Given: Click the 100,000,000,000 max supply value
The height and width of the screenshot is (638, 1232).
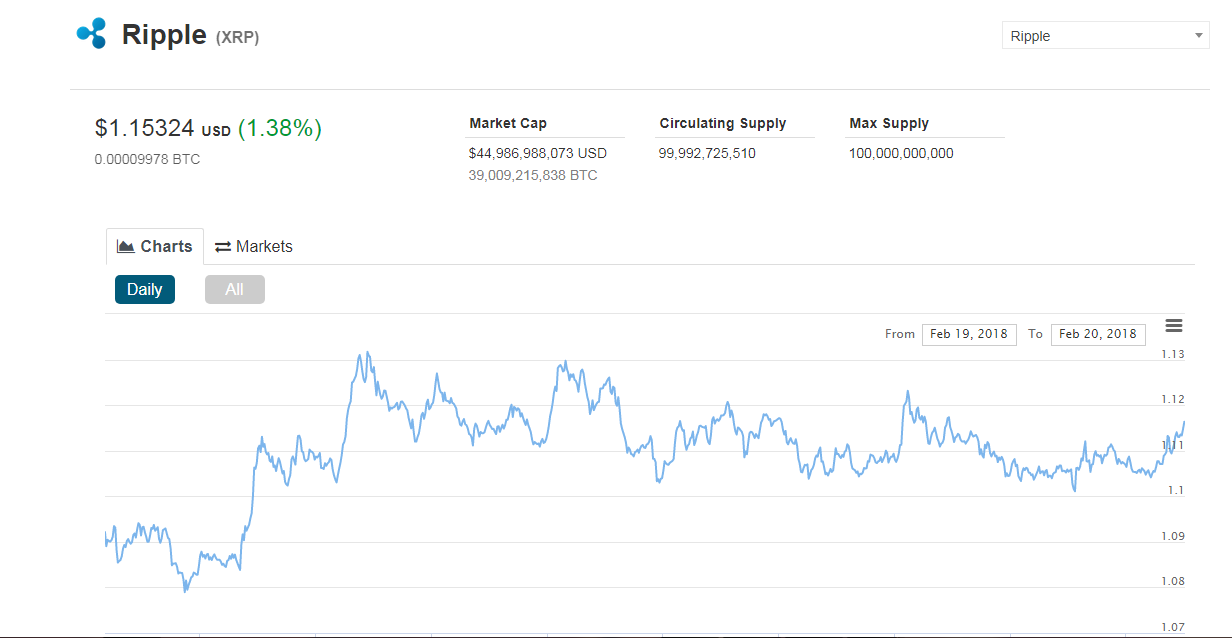Looking at the screenshot, I should tap(901, 153).
